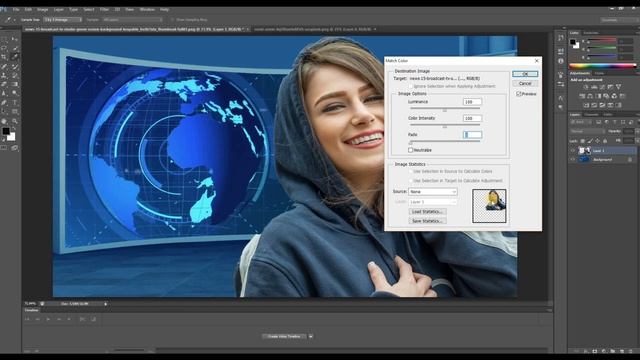Click the Color Intensity slider track
640x360 pixels.
[445, 125]
